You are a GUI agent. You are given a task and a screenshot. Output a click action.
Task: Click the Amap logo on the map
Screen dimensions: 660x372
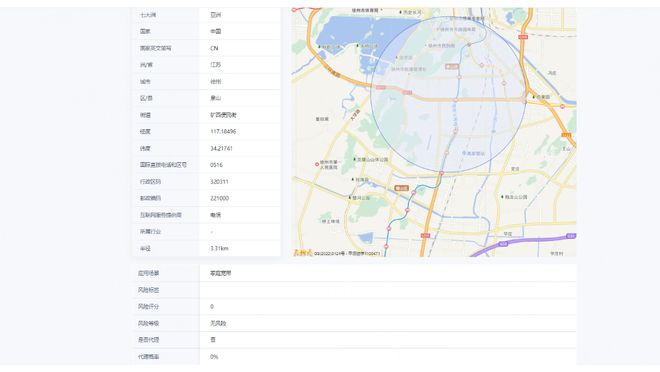click(x=303, y=253)
